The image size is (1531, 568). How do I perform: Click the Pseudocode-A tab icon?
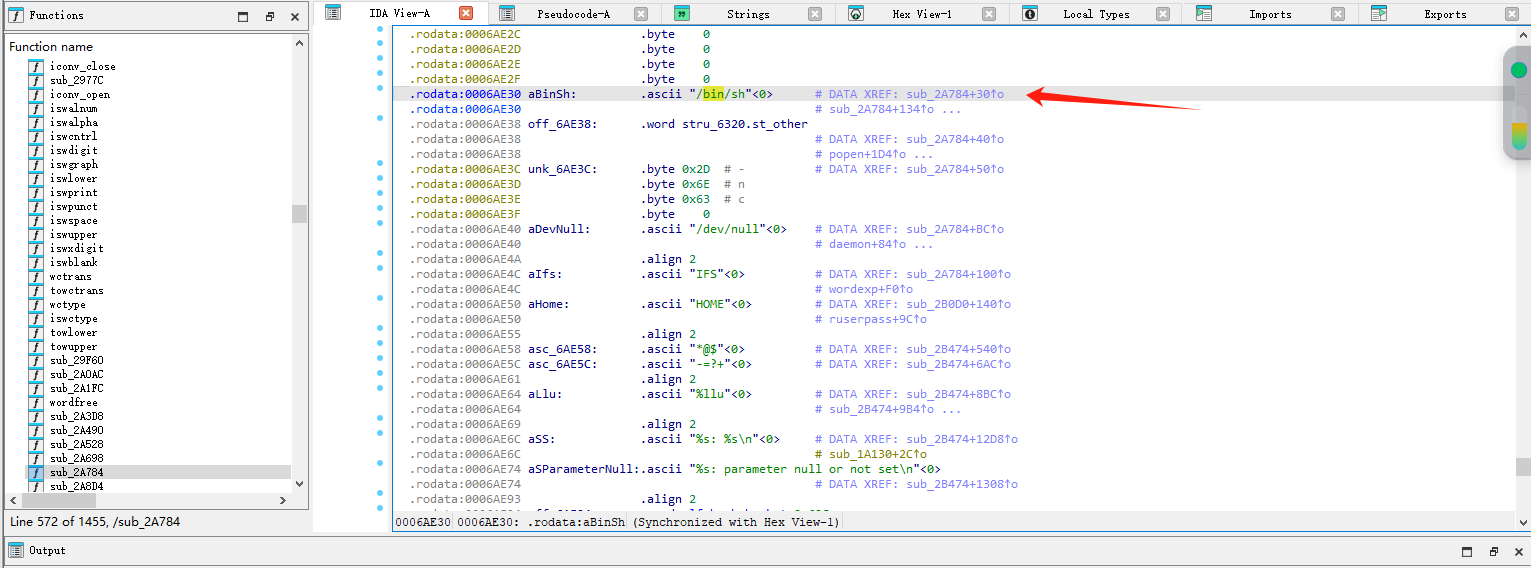507,14
